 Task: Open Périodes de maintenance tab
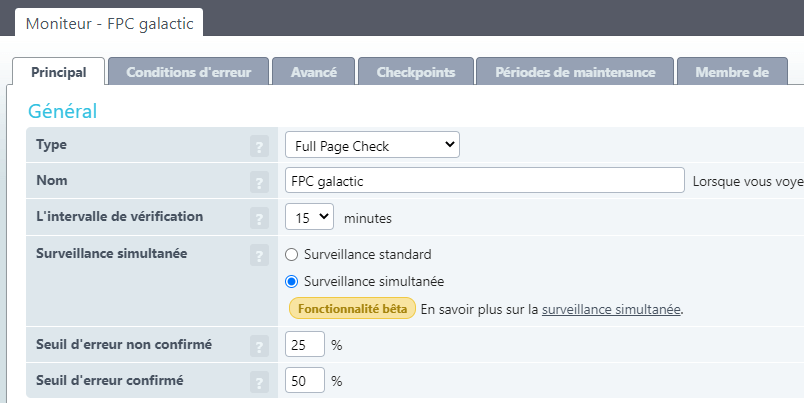pos(575,72)
